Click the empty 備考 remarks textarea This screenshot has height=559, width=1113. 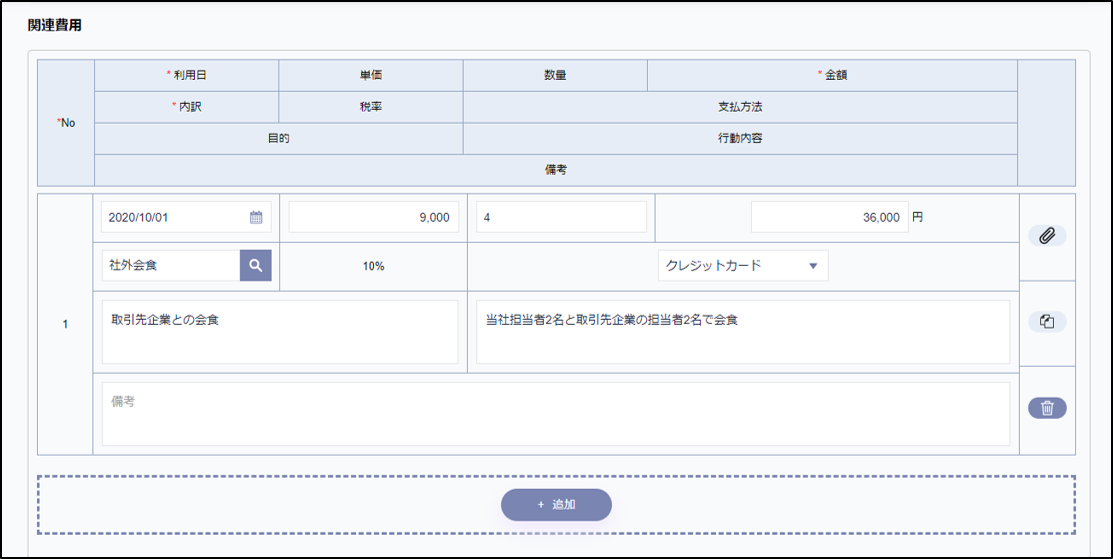tap(555, 413)
